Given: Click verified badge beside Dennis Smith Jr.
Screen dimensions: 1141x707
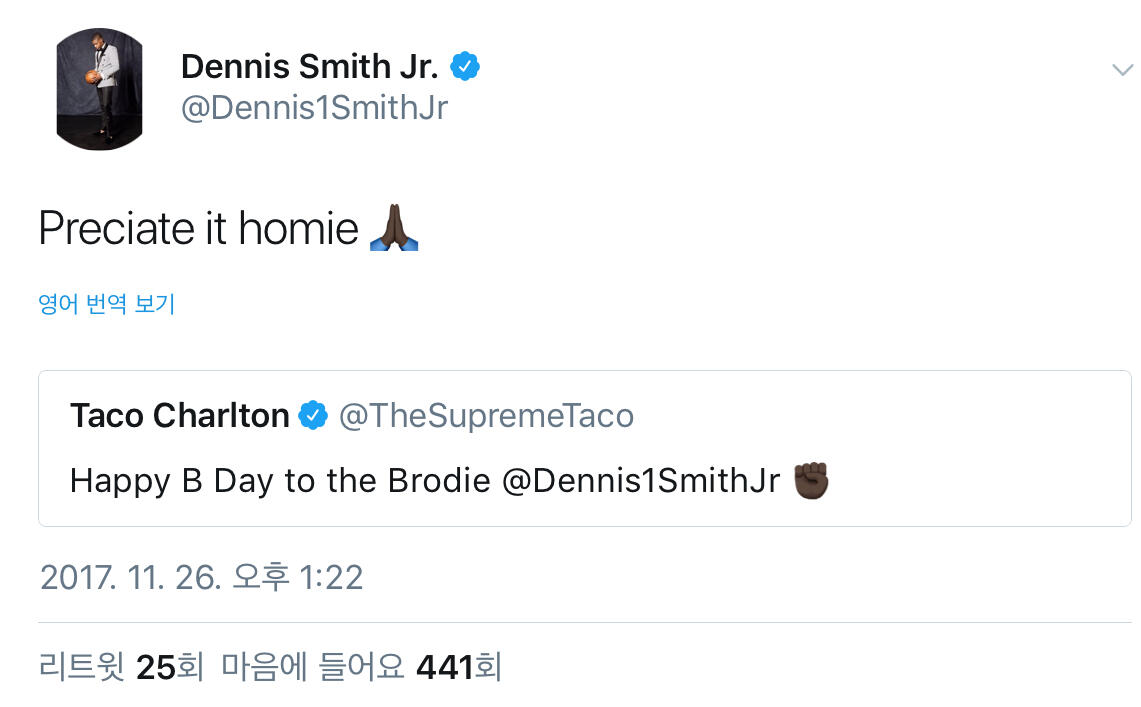Looking at the screenshot, I should tap(464, 67).
